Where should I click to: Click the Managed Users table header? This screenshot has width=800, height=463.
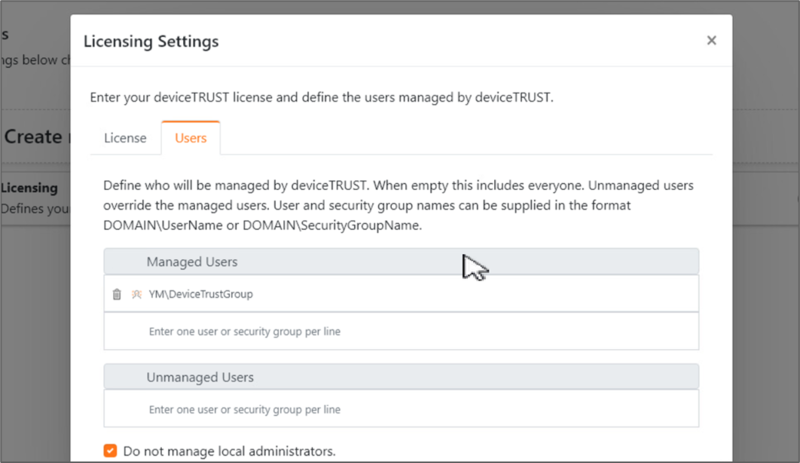tap(401, 261)
